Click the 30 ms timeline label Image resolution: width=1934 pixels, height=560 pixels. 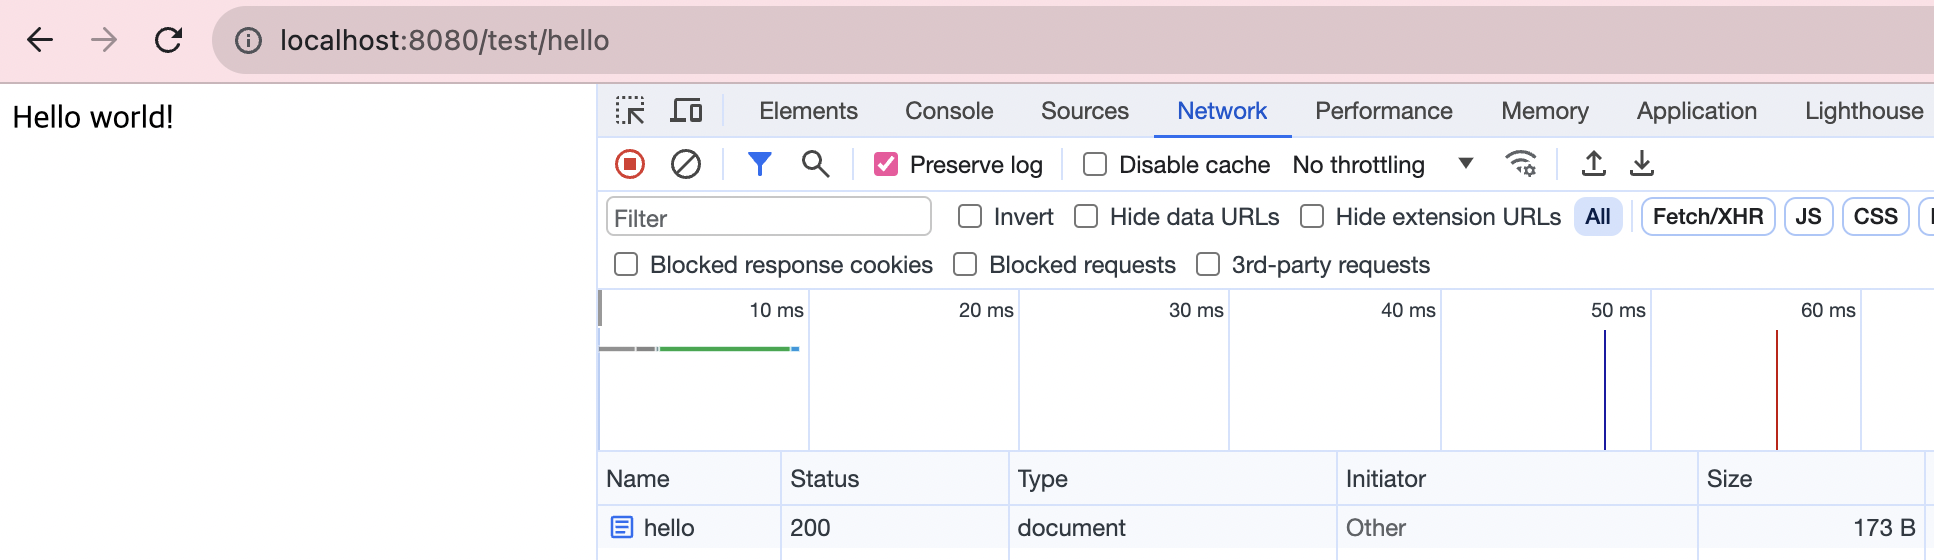click(x=1196, y=310)
